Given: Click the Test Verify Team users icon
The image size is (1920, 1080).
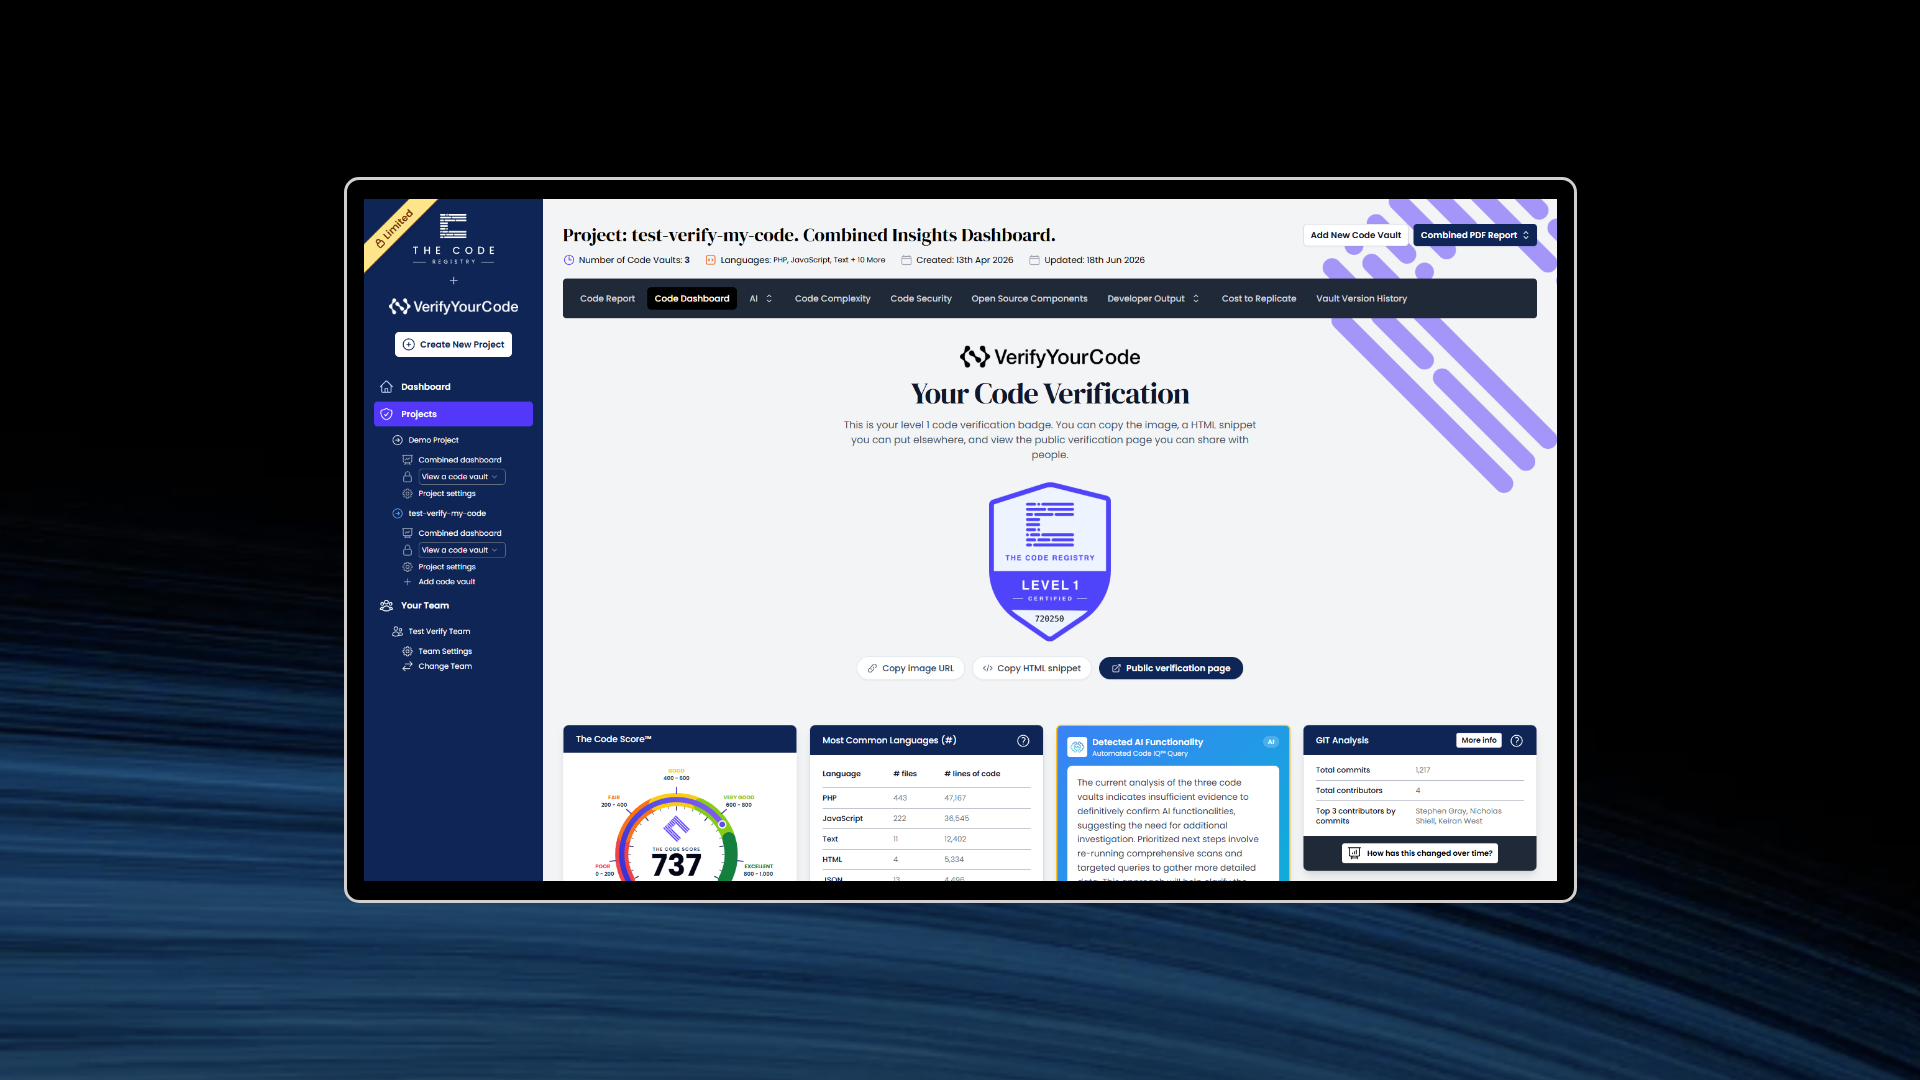Looking at the screenshot, I should click(x=397, y=632).
